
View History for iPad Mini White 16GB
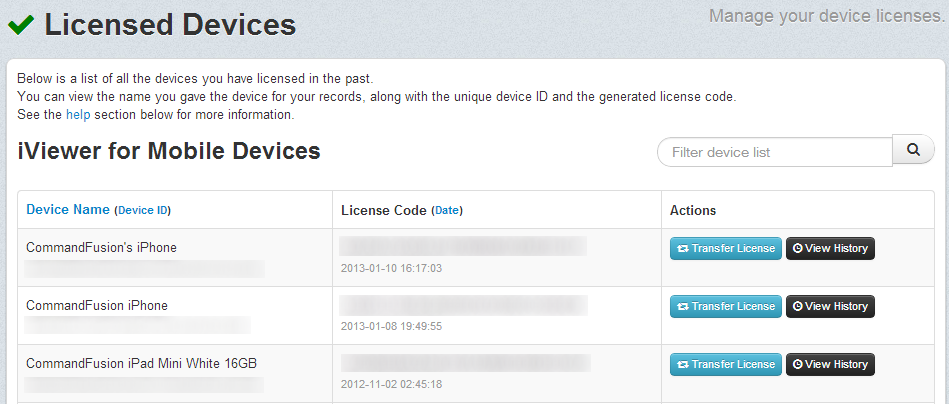pyautogui.click(x=830, y=365)
